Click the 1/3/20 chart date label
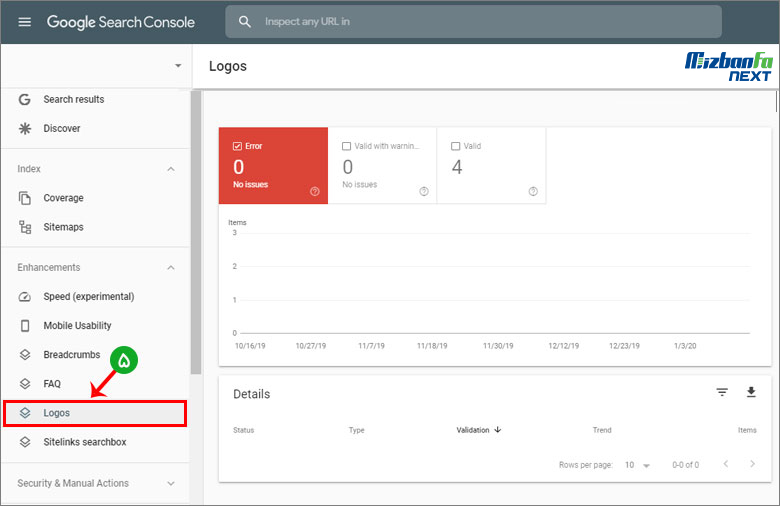This screenshot has width=780, height=506. [x=685, y=346]
